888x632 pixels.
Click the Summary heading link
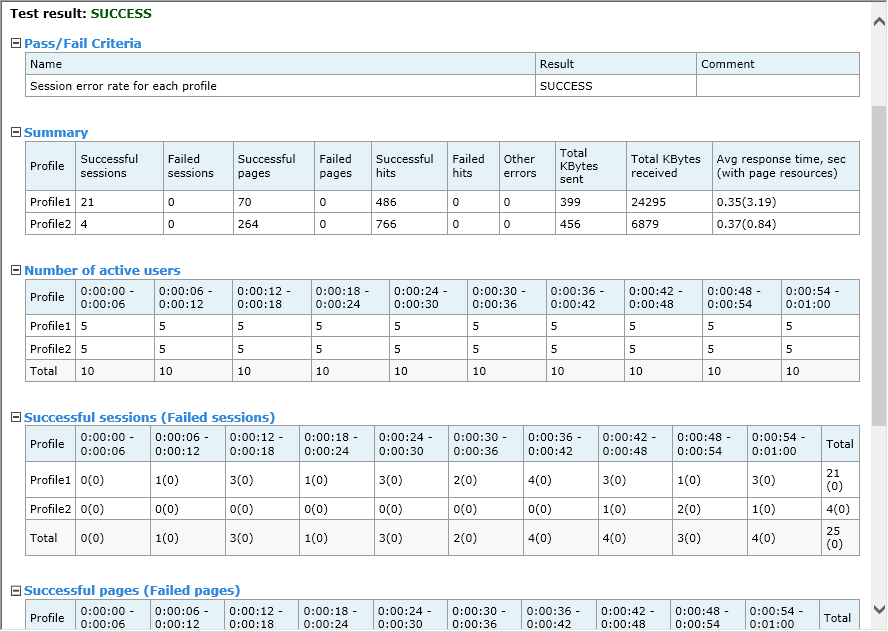click(x=57, y=132)
